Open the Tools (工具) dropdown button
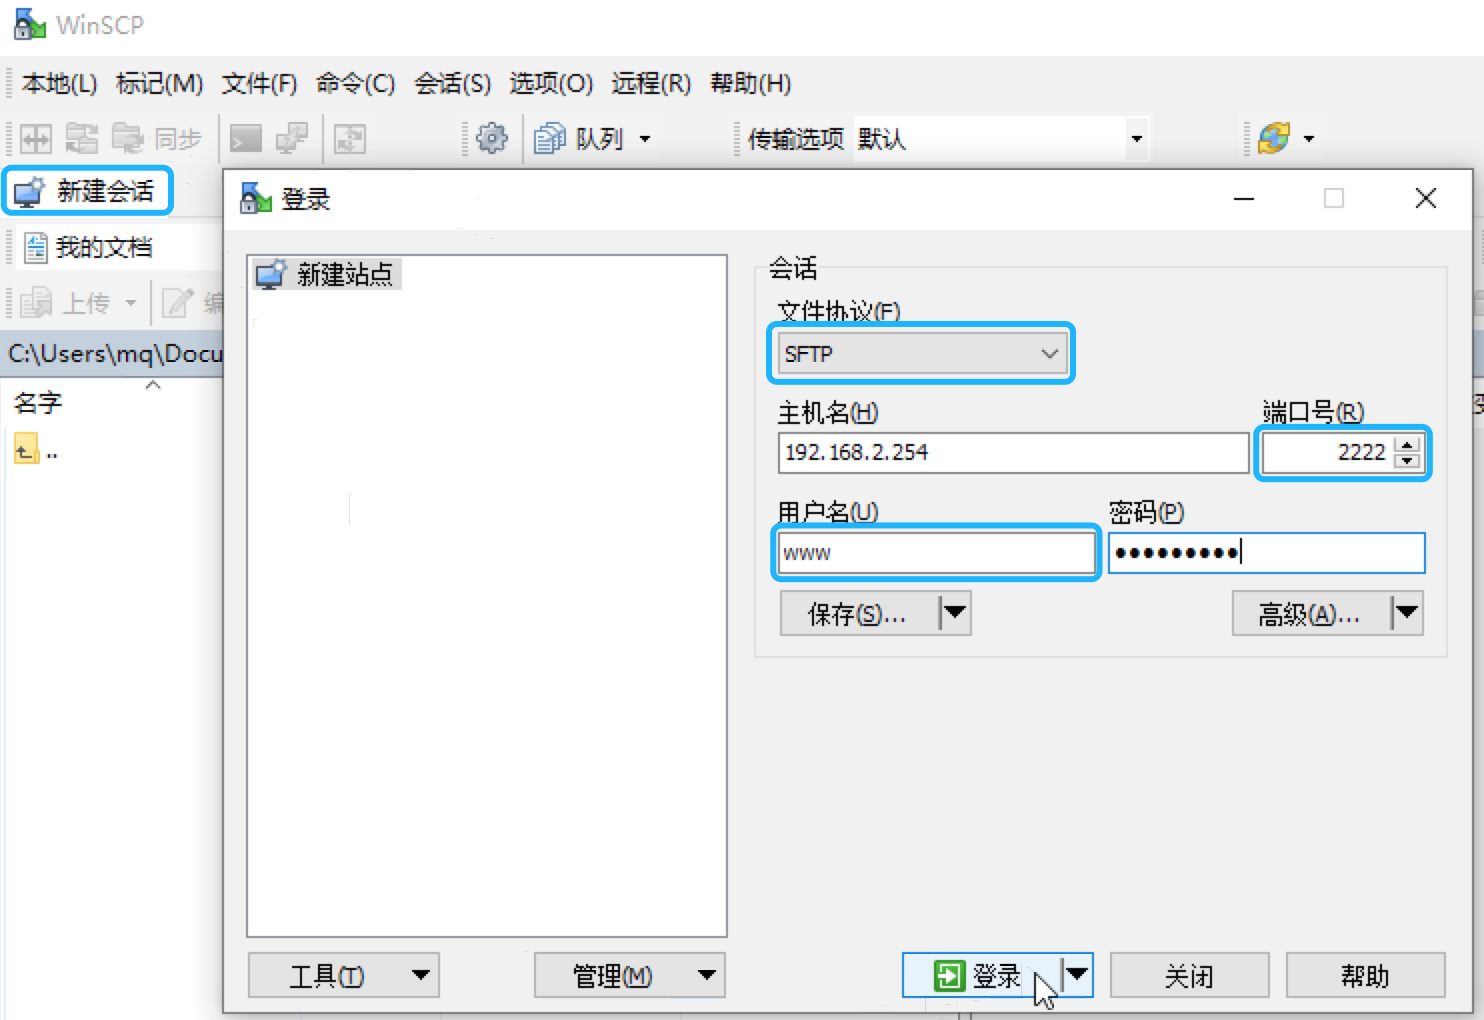Image resolution: width=1484 pixels, height=1020 pixels. [x=344, y=975]
